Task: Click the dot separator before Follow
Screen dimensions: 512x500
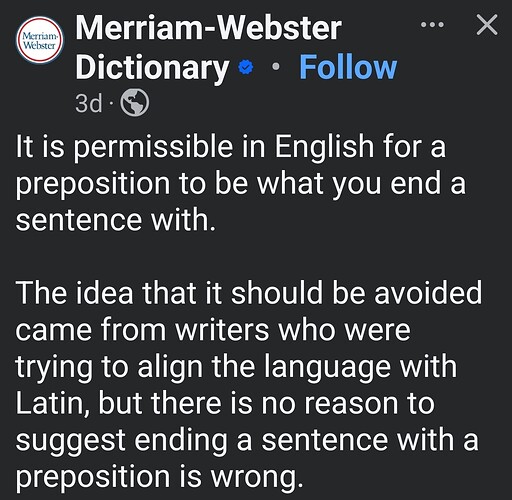Action: point(276,67)
